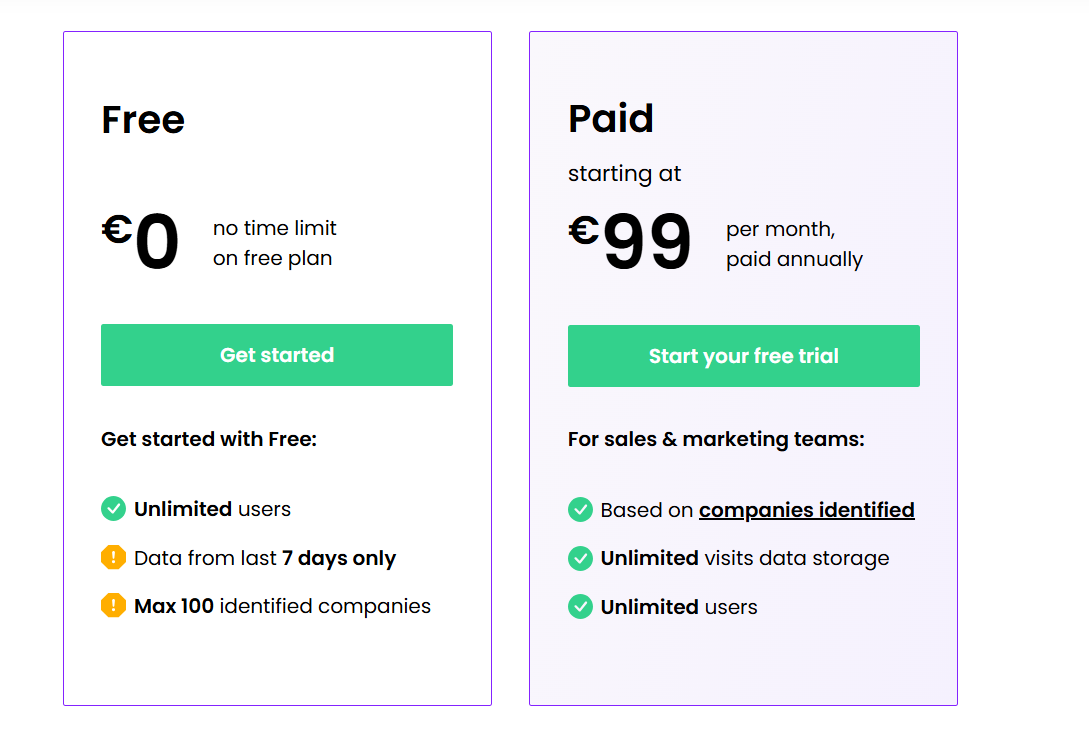Select the Paid plan heading

tap(610, 119)
